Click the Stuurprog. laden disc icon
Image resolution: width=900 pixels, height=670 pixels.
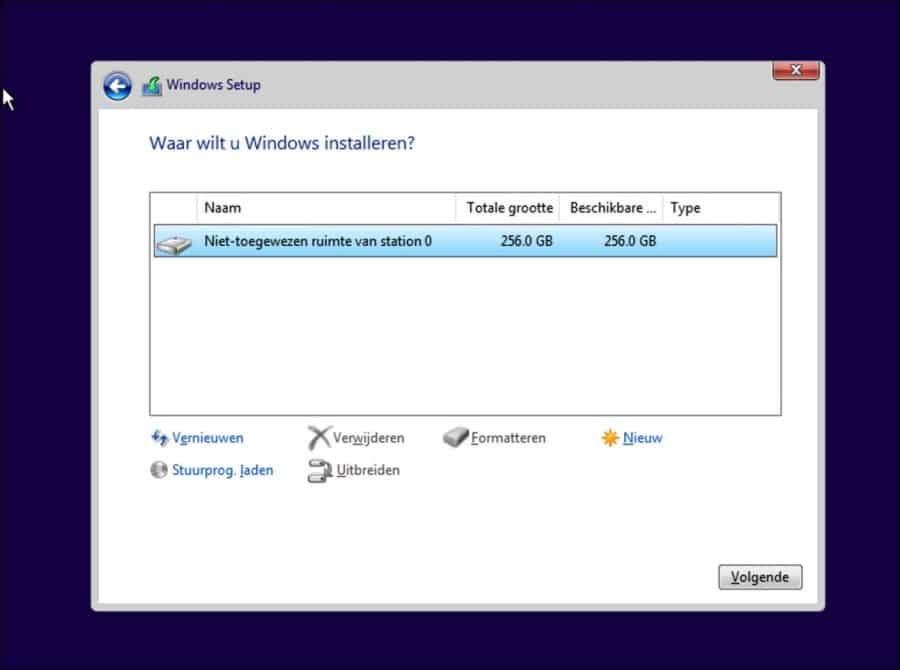point(158,470)
